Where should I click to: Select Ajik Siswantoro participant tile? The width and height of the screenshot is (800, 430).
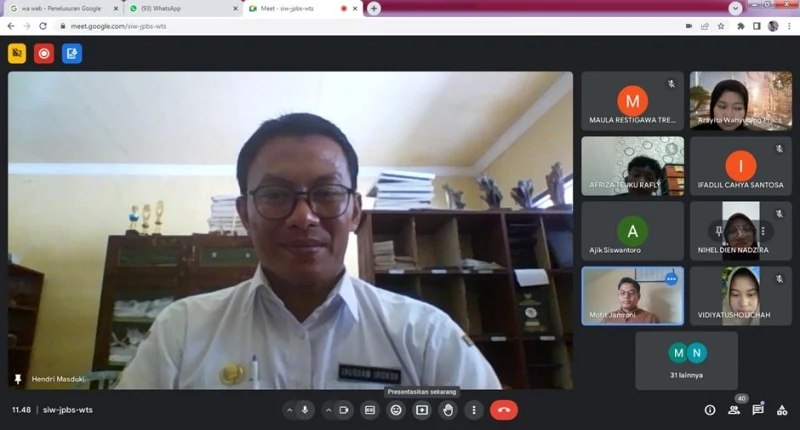click(632, 231)
